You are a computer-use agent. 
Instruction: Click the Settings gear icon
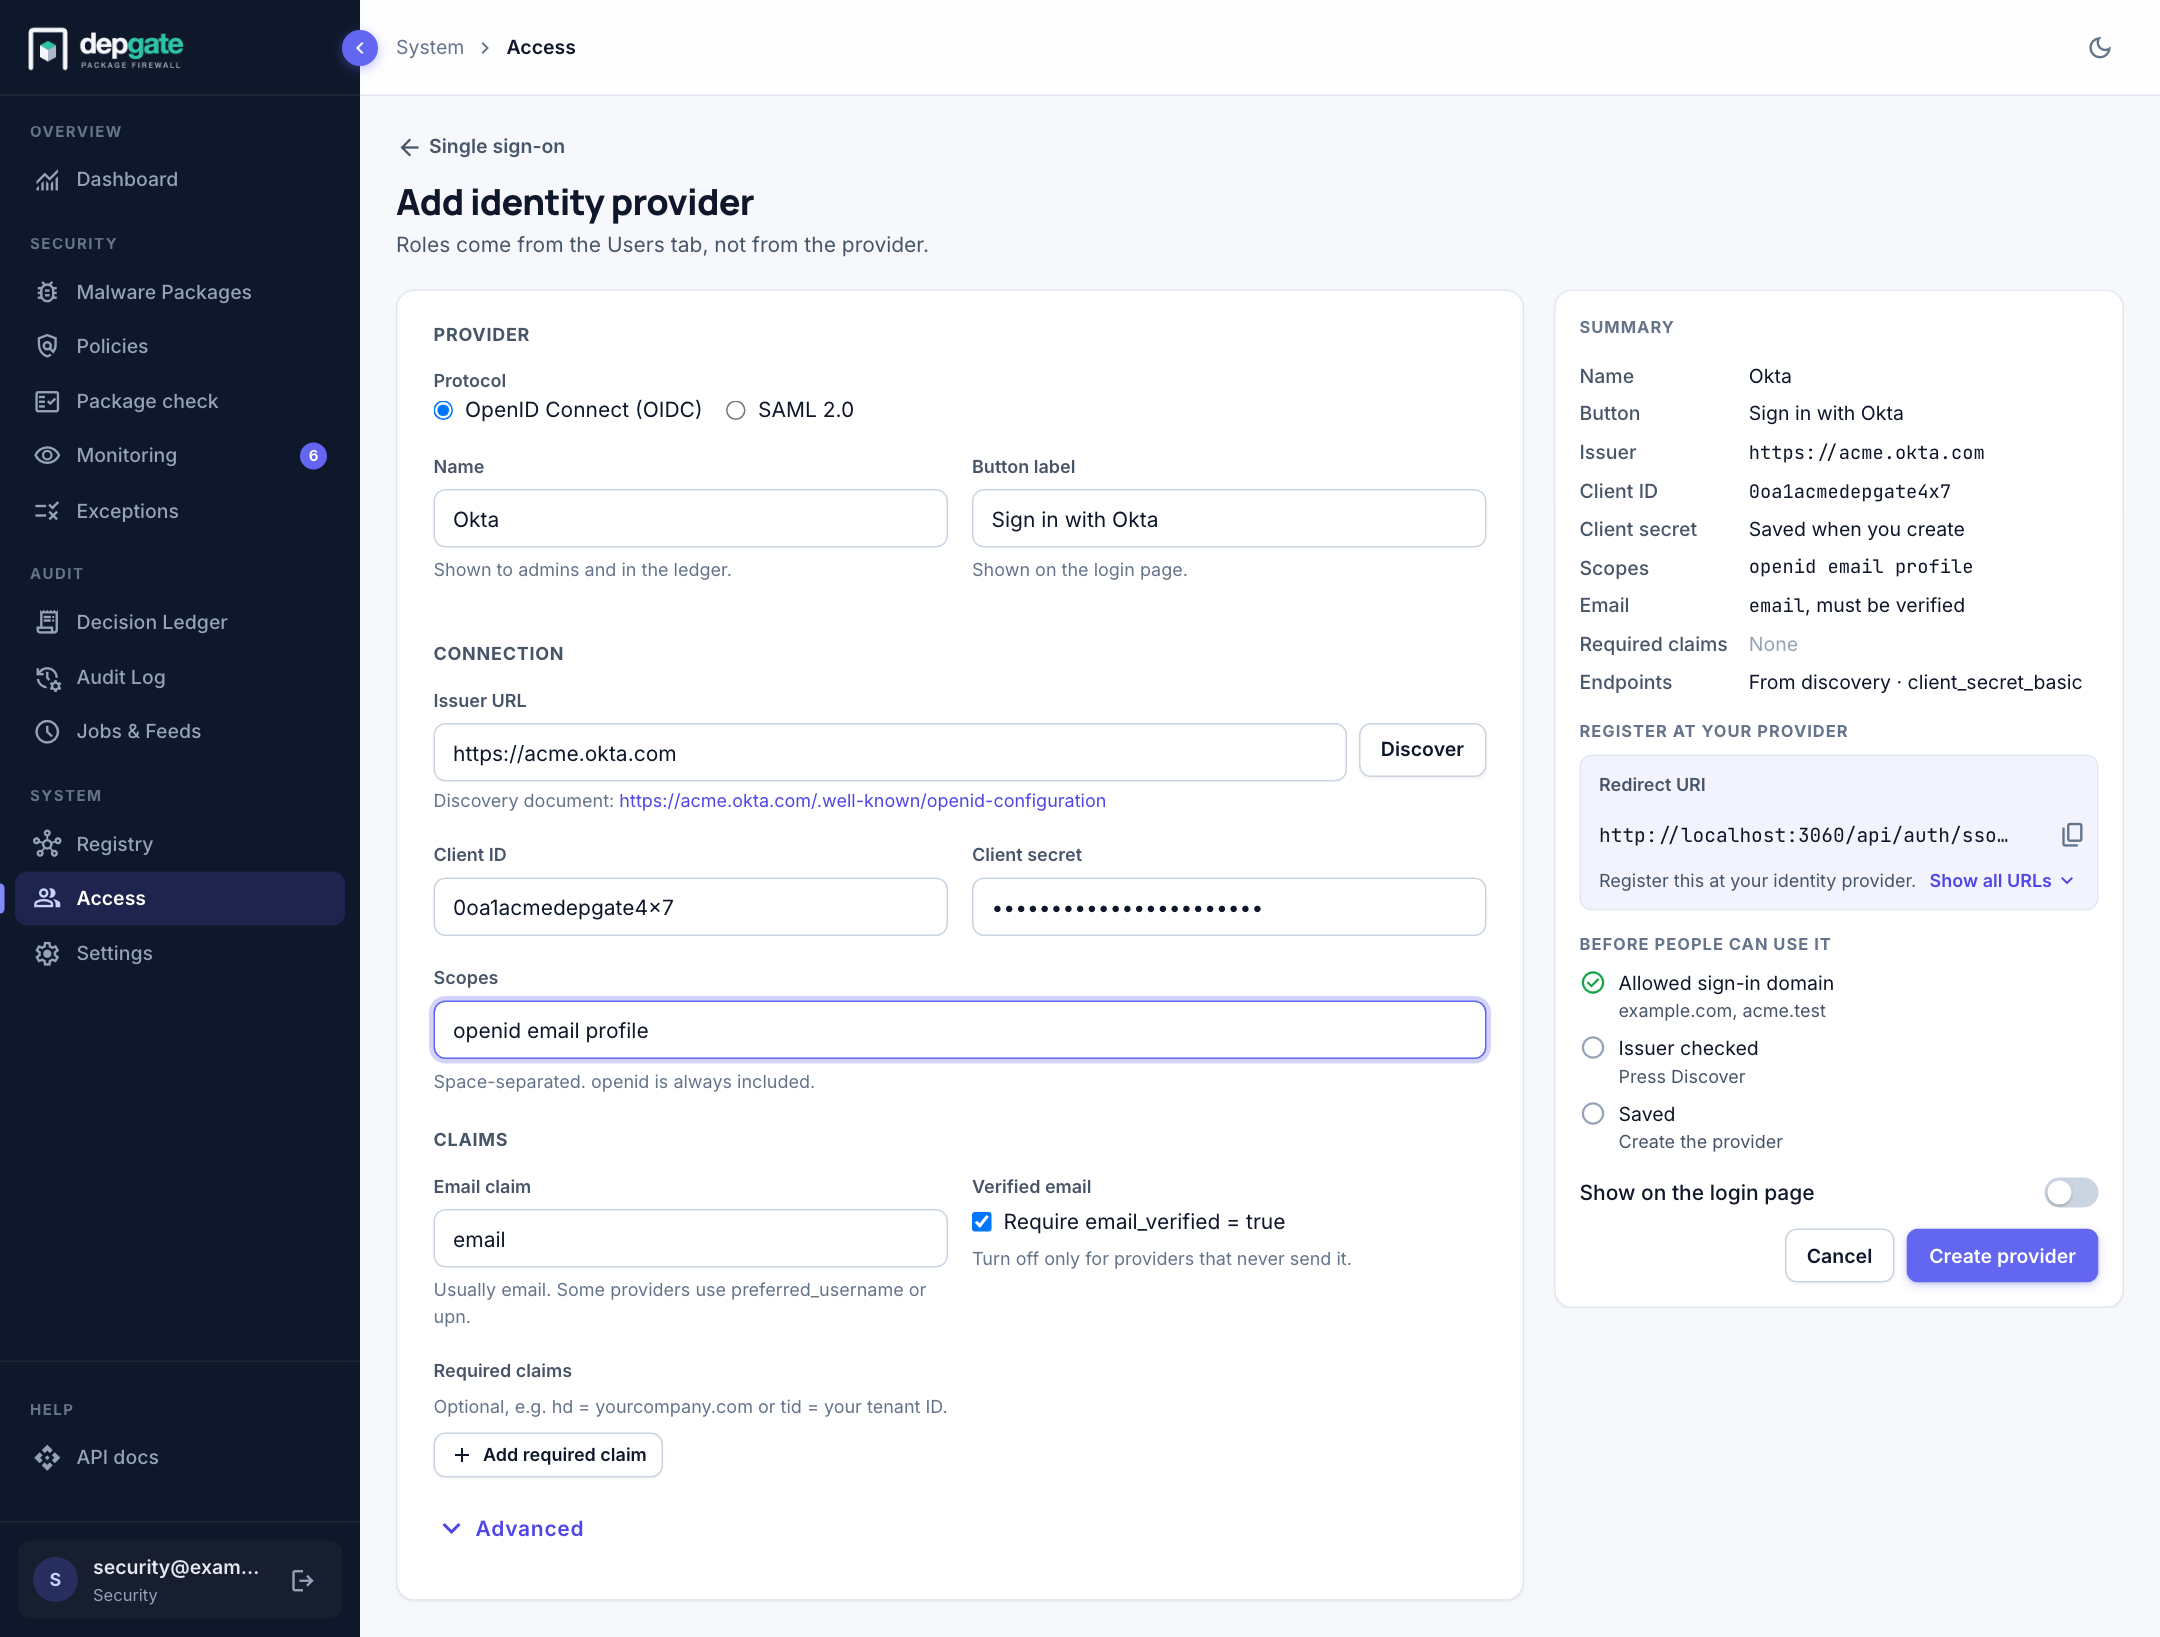47,953
